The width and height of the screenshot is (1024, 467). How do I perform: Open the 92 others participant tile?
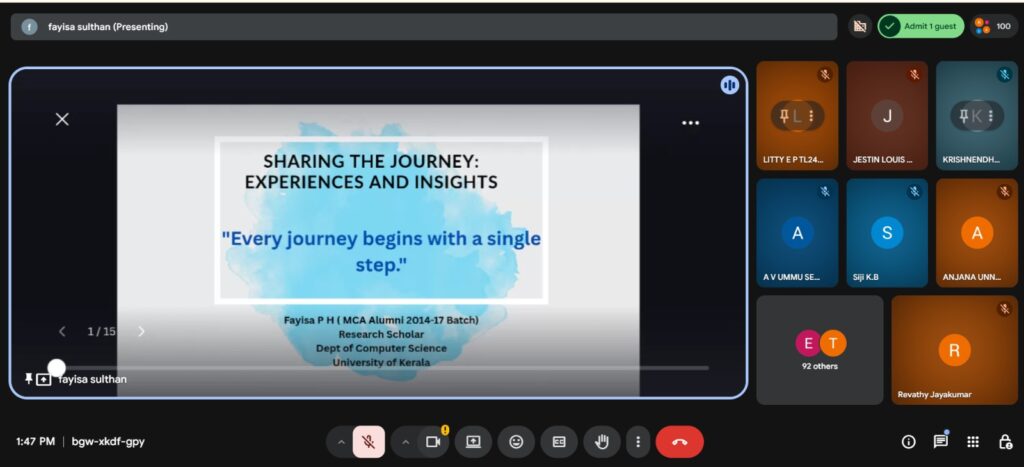click(x=819, y=349)
